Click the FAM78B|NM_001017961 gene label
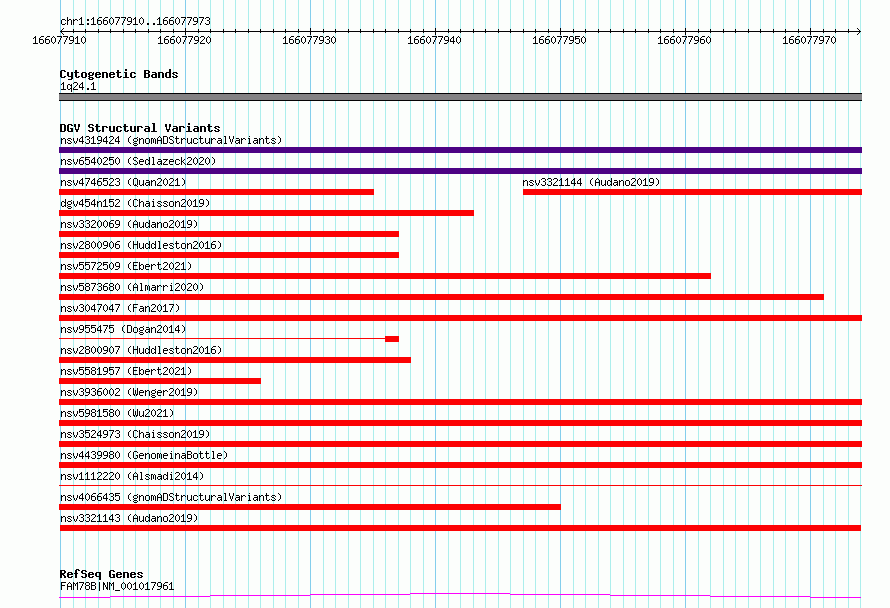This screenshot has width=890, height=608. 117,586
